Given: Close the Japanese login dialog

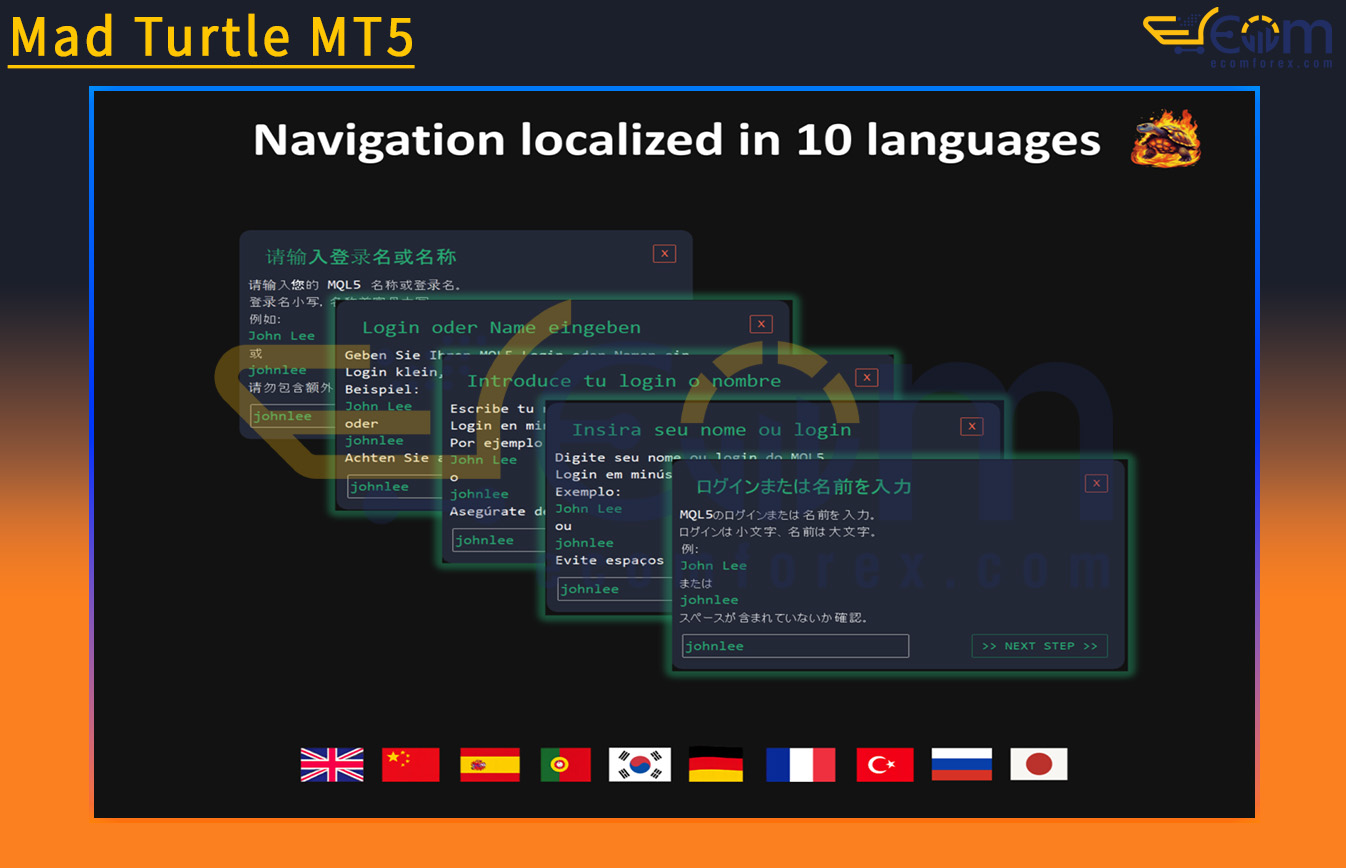Looking at the screenshot, I should point(1096,484).
